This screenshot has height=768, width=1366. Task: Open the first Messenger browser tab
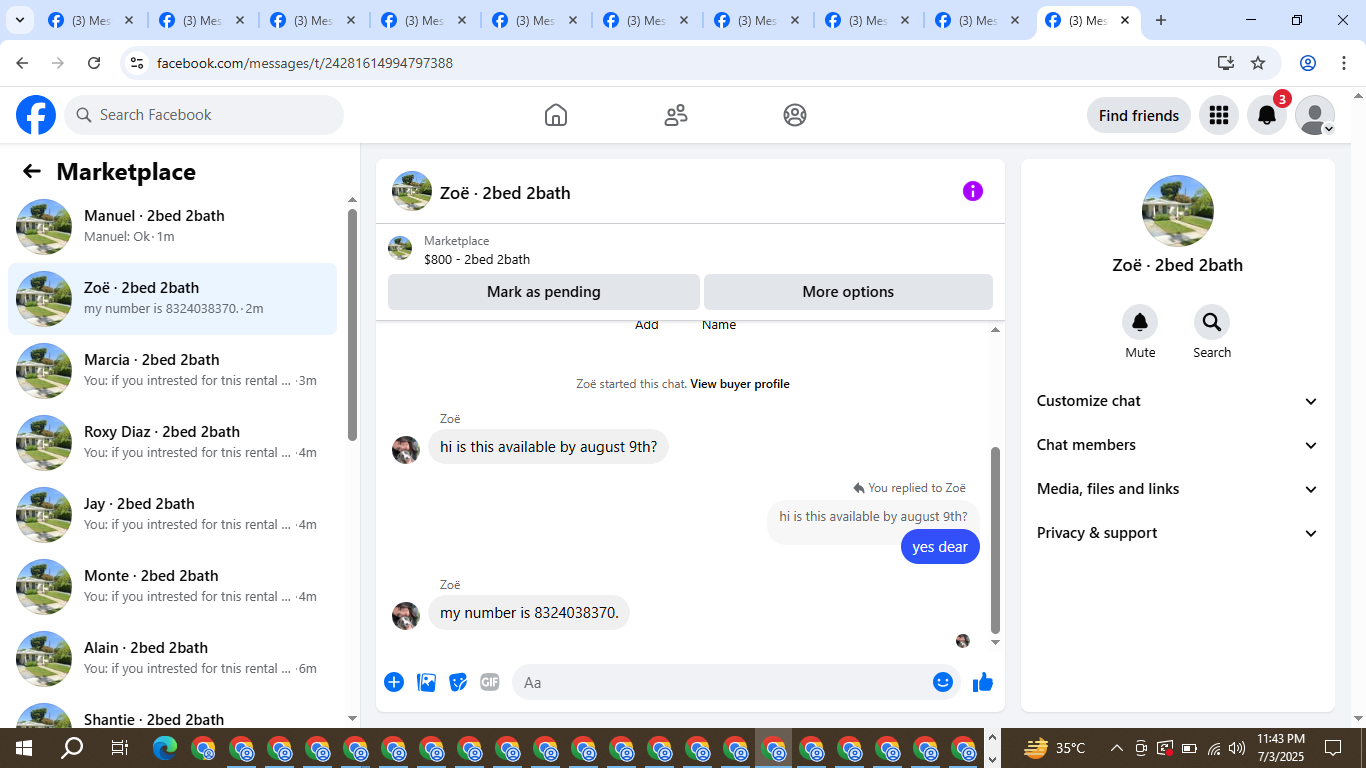(x=92, y=20)
